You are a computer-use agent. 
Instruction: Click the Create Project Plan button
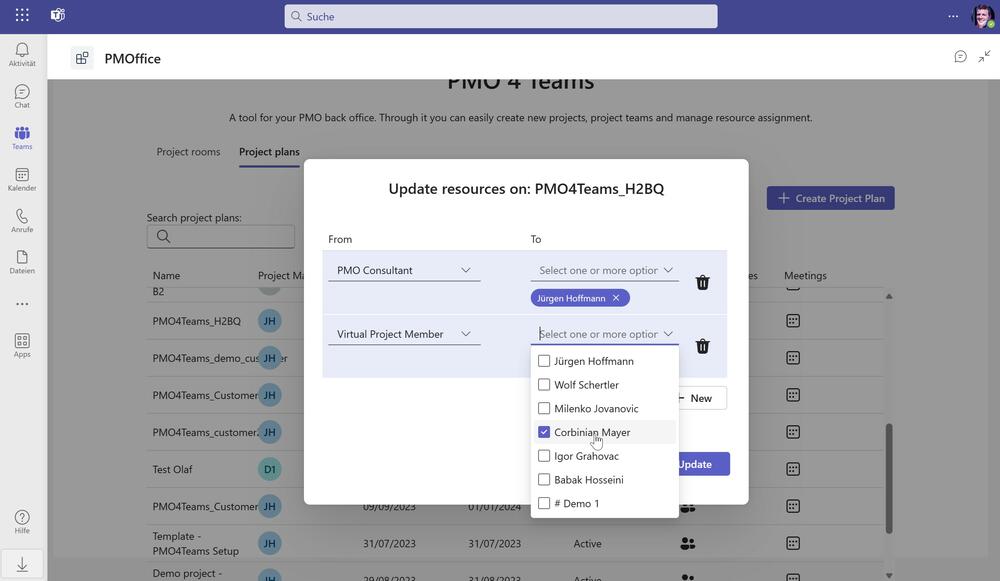(x=830, y=198)
